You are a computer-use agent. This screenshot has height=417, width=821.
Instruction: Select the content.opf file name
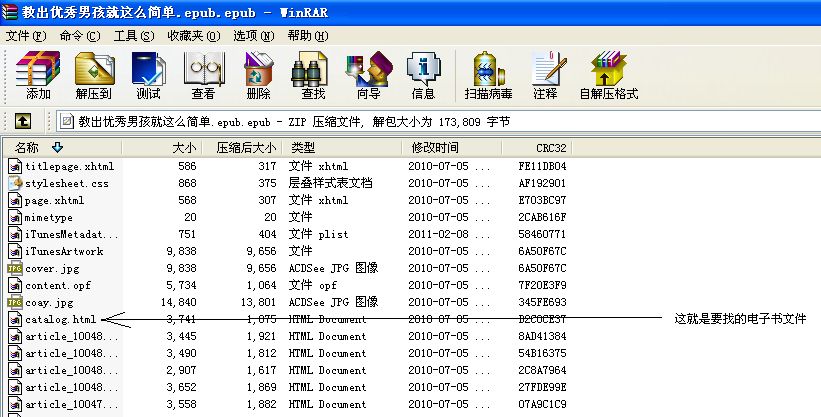coord(58,286)
